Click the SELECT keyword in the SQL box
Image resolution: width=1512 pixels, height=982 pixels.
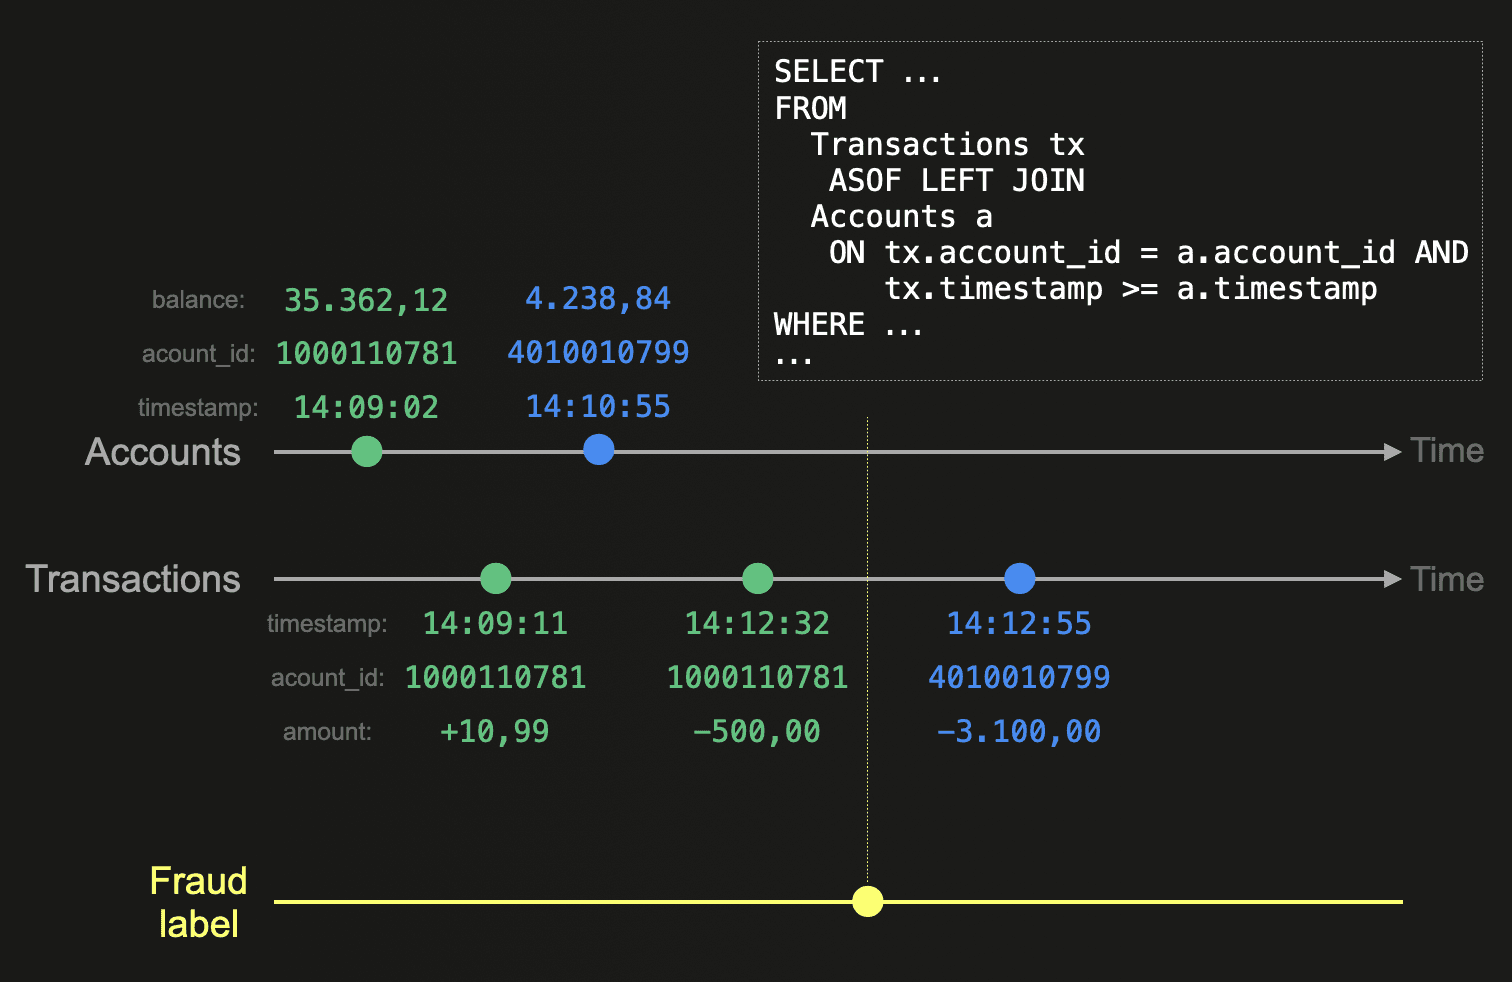point(828,72)
